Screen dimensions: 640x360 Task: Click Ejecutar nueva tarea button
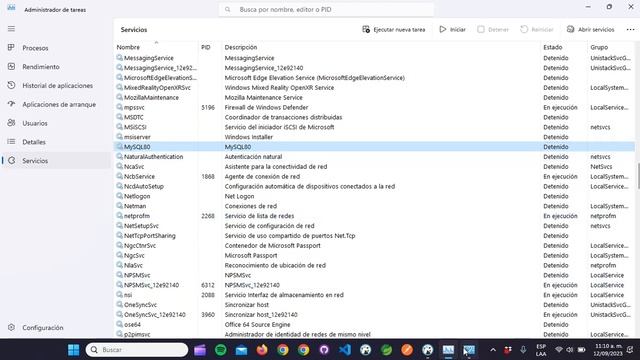point(394,29)
